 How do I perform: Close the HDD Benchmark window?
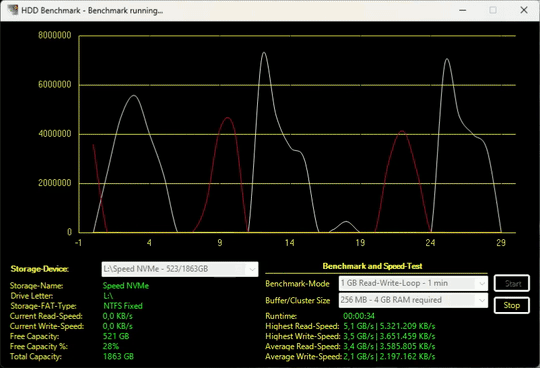pyautogui.click(x=524, y=10)
